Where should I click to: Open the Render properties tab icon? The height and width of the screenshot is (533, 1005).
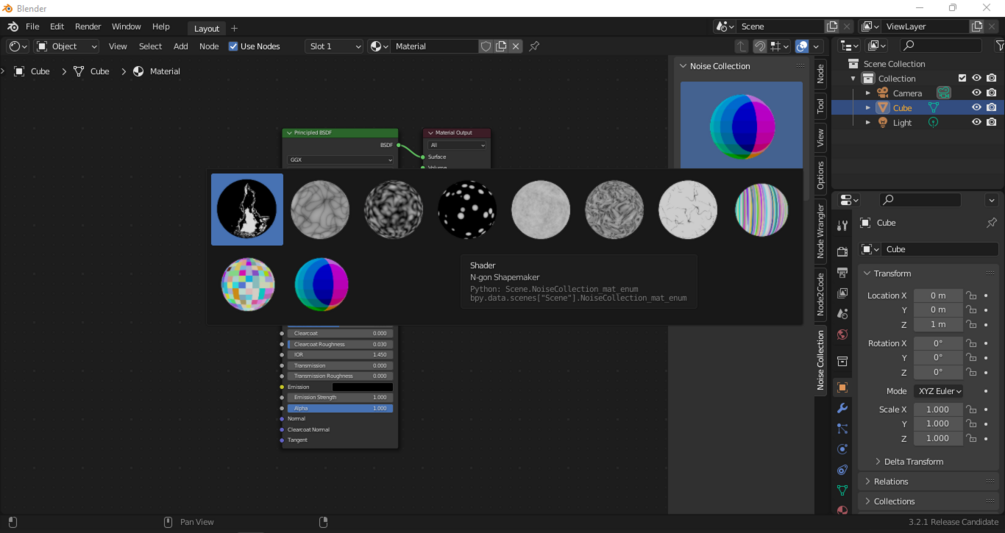point(842,252)
